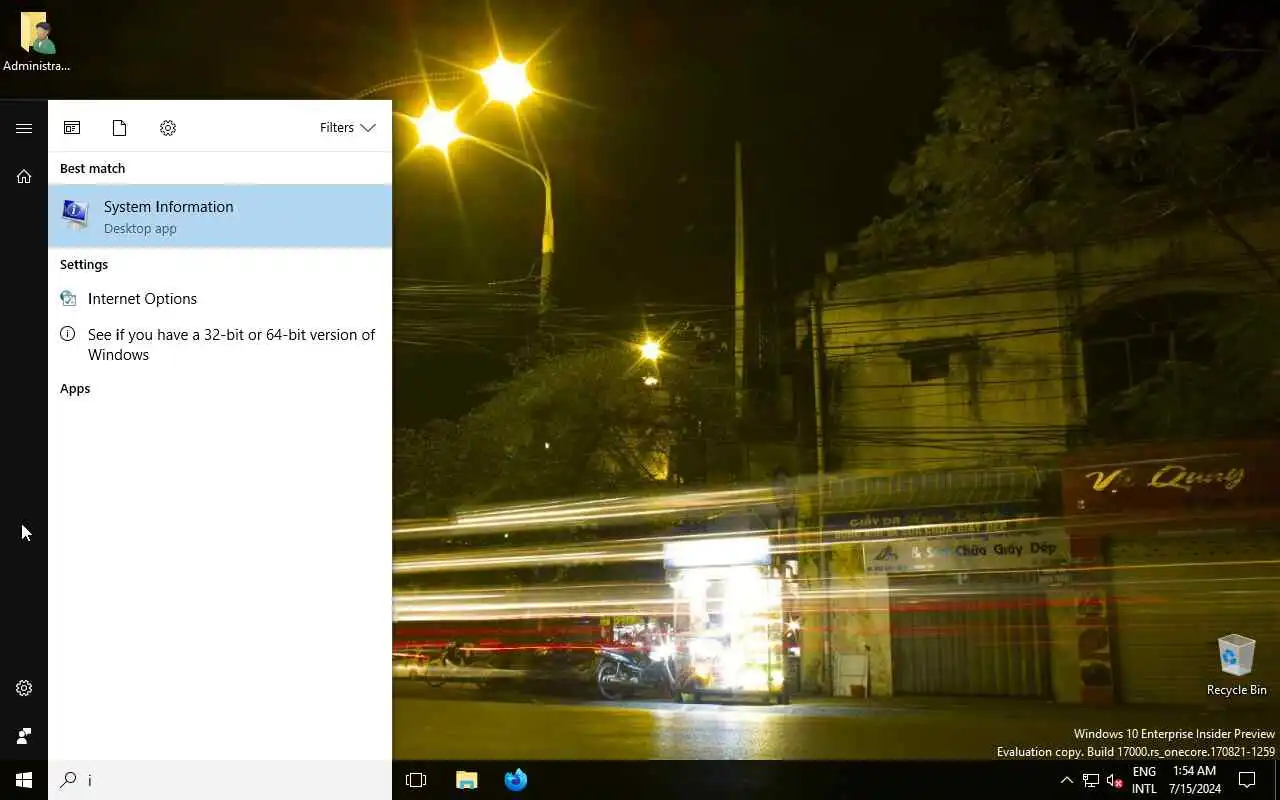This screenshot has height=800, width=1280.
Task: Open the Action Center notifications icon
Action: 1247,780
